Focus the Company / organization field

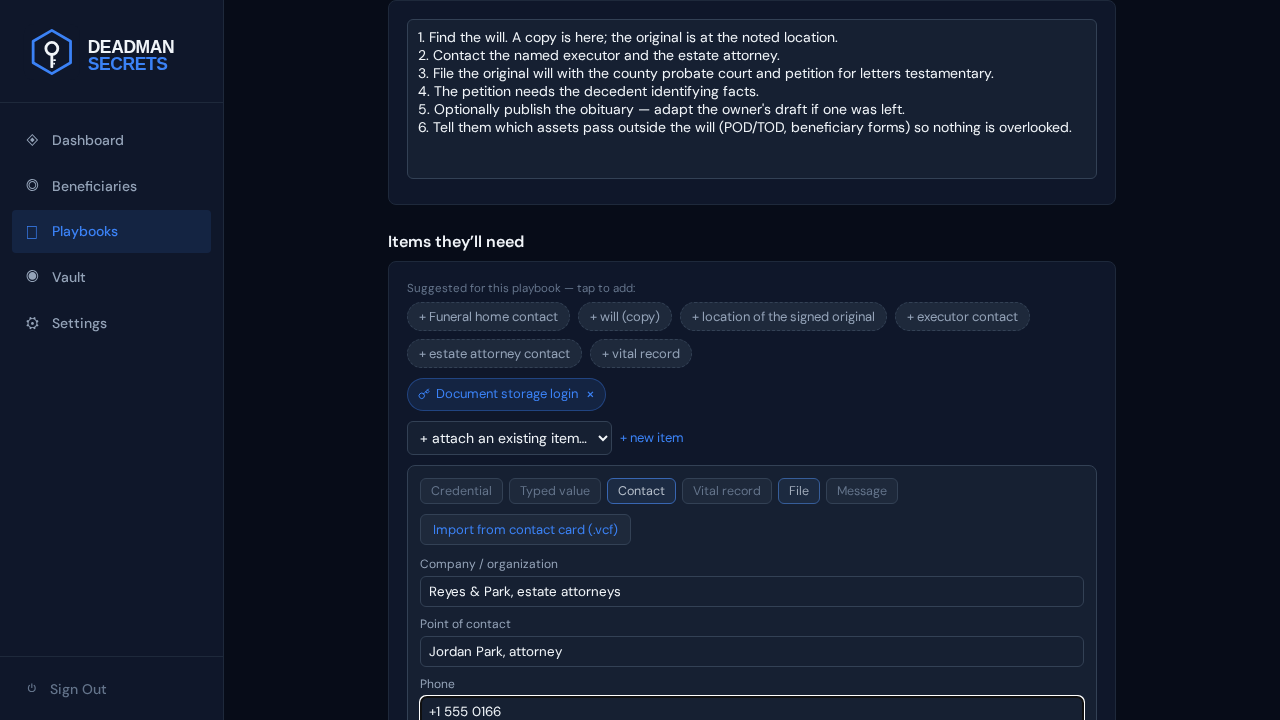pyautogui.click(x=752, y=592)
